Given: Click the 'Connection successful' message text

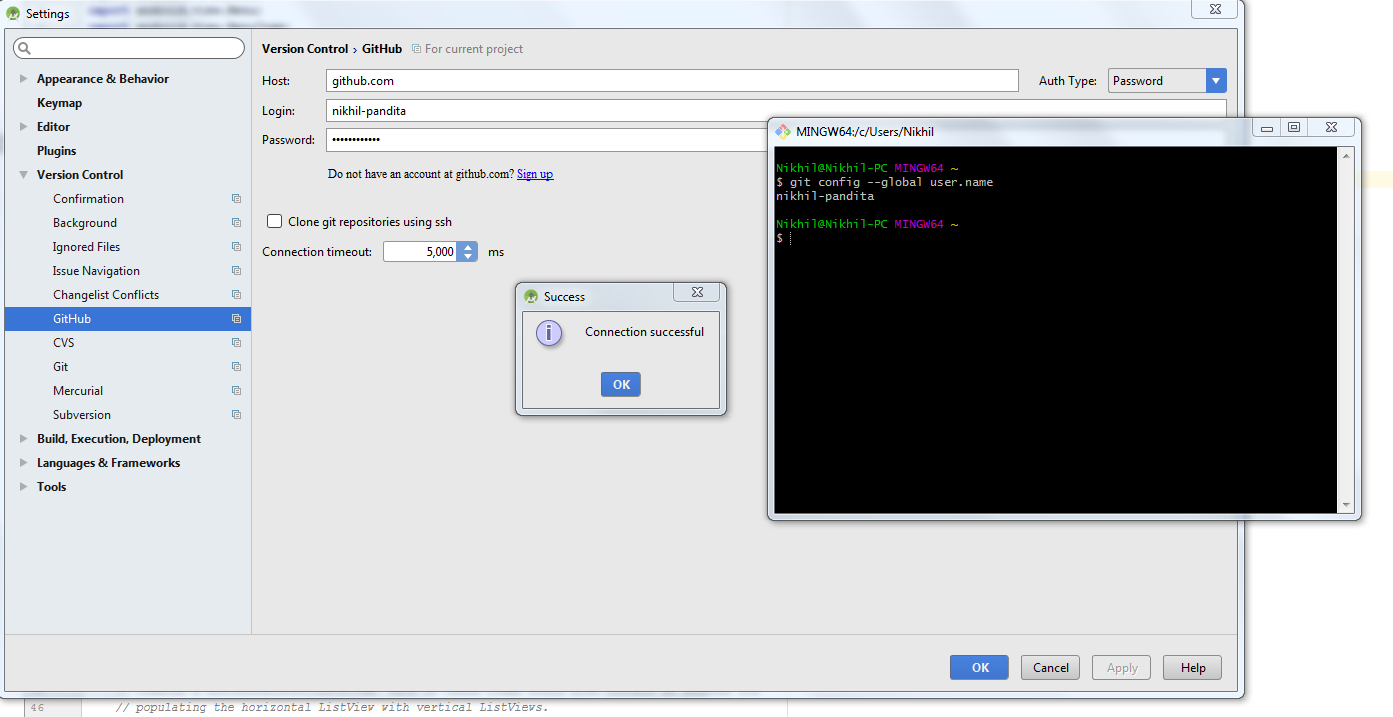Looking at the screenshot, I should point(644,332).
